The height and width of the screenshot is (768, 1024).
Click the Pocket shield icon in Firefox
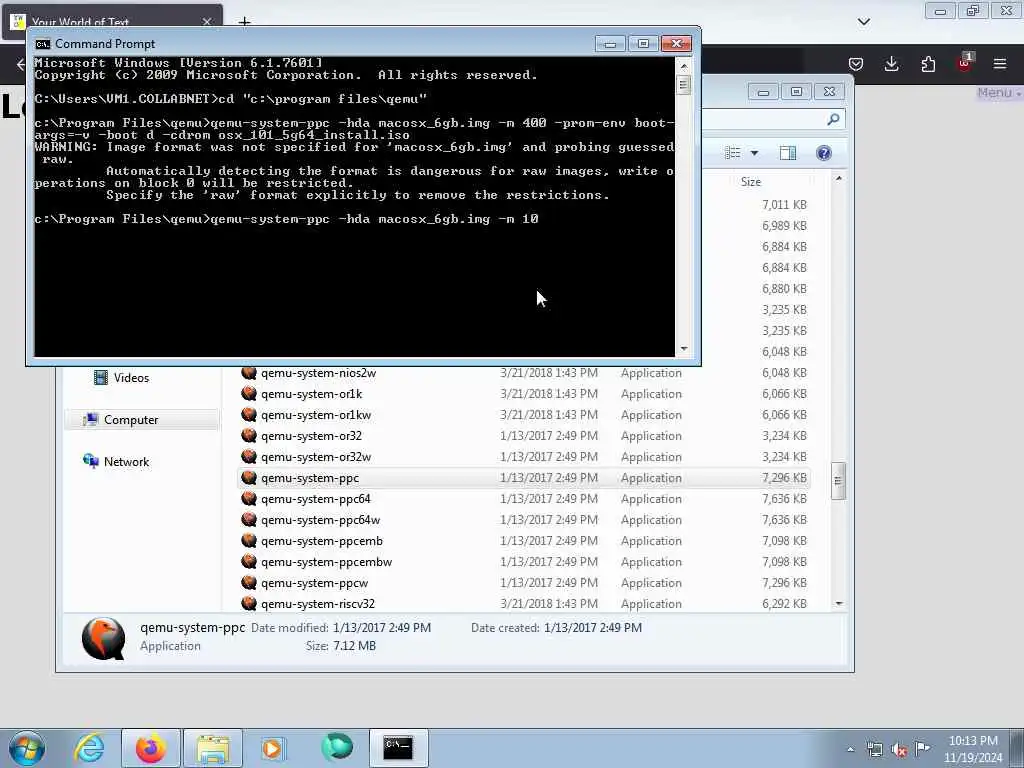pyautogui.click(x=856, y=63)
